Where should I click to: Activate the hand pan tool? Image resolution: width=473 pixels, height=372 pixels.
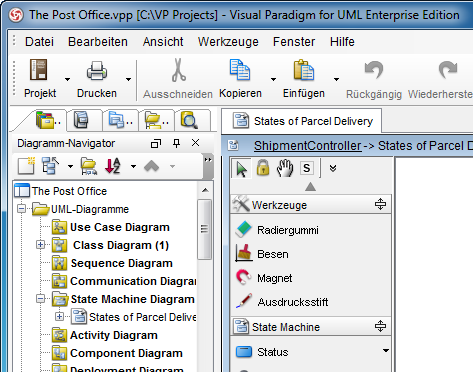(x=285, y=168)
